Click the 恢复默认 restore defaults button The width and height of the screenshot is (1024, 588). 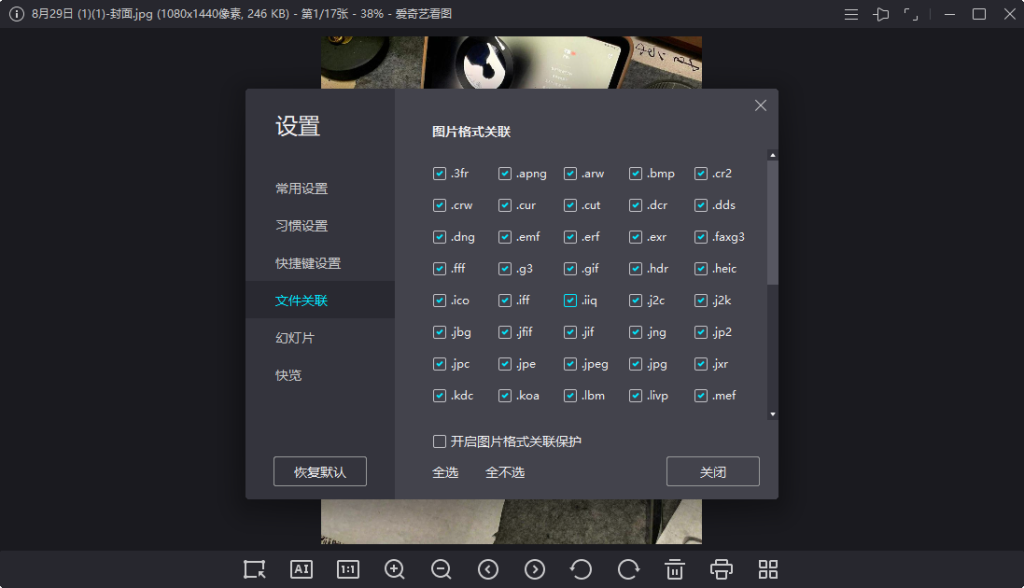pos(320,471)
